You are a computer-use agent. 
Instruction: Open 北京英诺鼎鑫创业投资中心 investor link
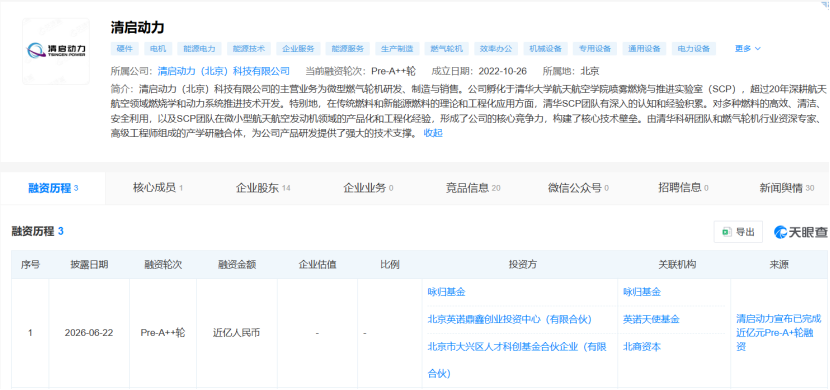click(x=509, y=319)
